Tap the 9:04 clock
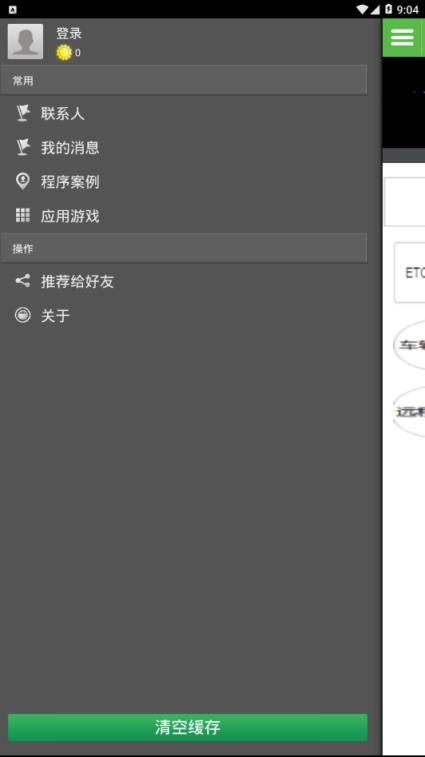Image resolution: width=425 pixels, height=757 pixels. click(x=408, y=9)
